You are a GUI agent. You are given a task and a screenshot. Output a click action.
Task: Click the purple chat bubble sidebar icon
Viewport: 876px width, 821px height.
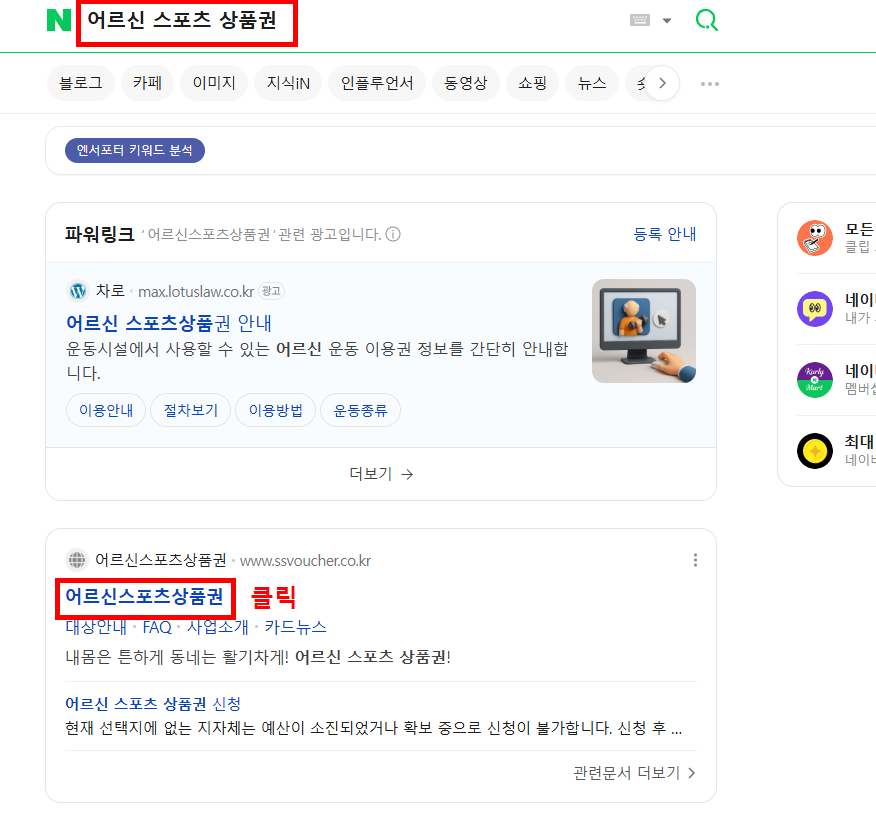[x=815, y=309]
